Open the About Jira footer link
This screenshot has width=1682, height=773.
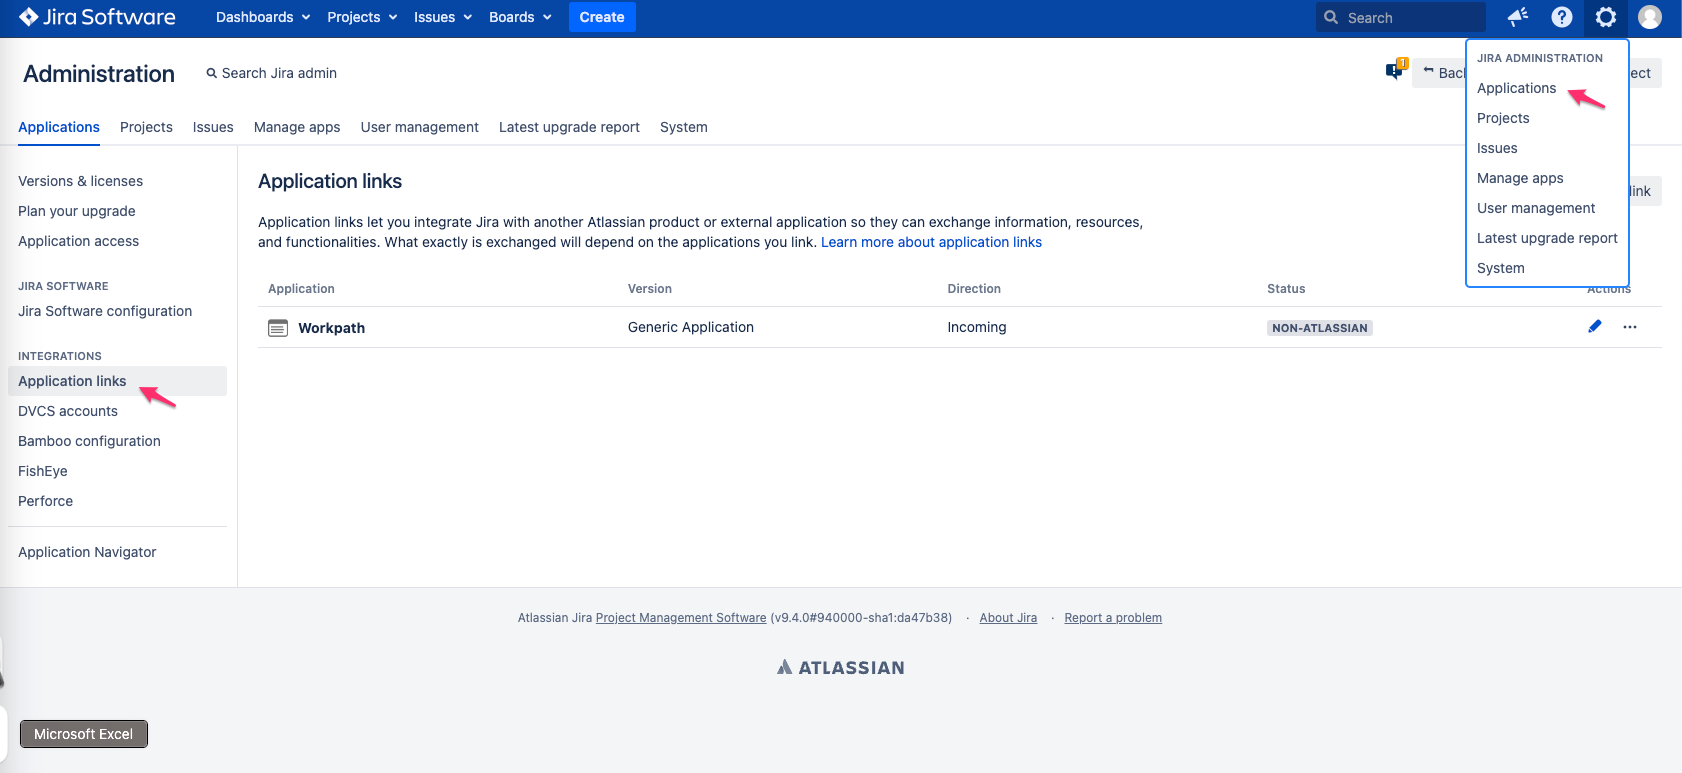[x=1008, y=618]
